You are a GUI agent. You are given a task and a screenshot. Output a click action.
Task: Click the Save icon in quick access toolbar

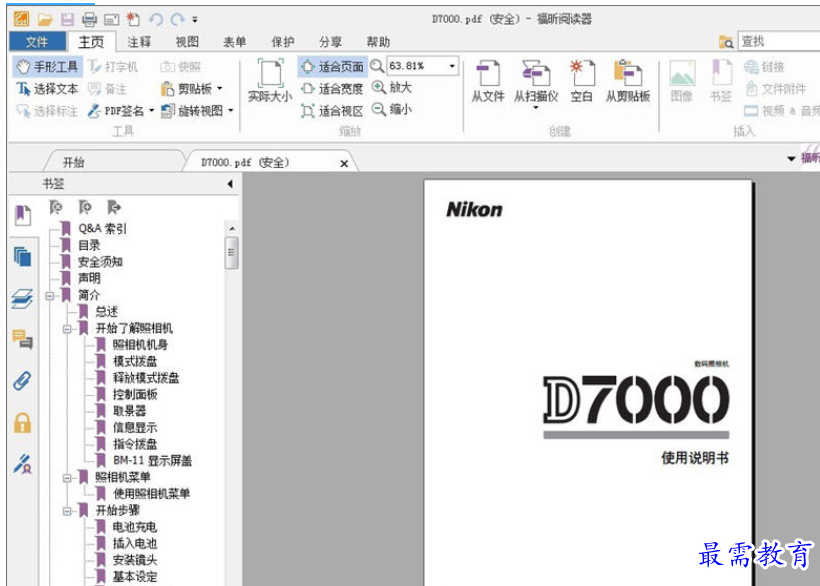coord(67,20)
